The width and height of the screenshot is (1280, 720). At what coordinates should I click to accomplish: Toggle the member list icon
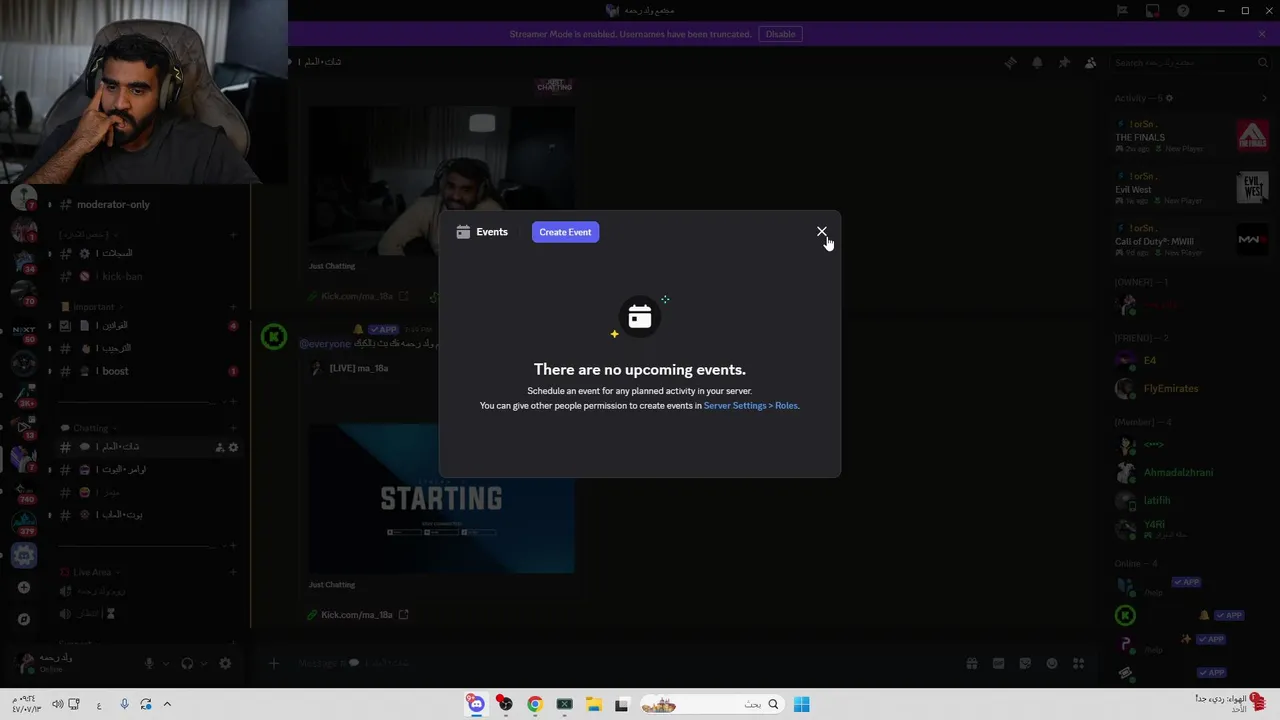tap(1091, 62)
